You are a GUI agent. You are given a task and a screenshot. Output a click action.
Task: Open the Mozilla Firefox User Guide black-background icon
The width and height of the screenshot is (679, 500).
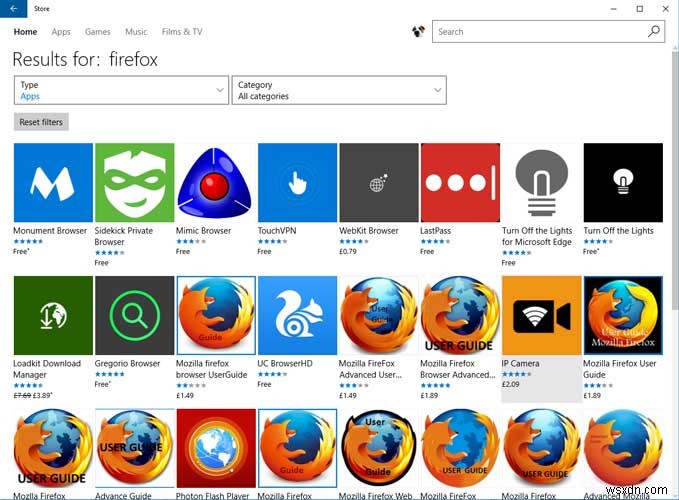click(x=623, y=316)
